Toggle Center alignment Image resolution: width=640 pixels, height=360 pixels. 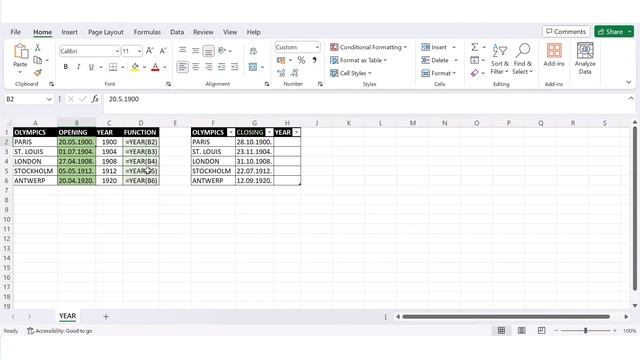pyautogui.click(x=196, y=67)
